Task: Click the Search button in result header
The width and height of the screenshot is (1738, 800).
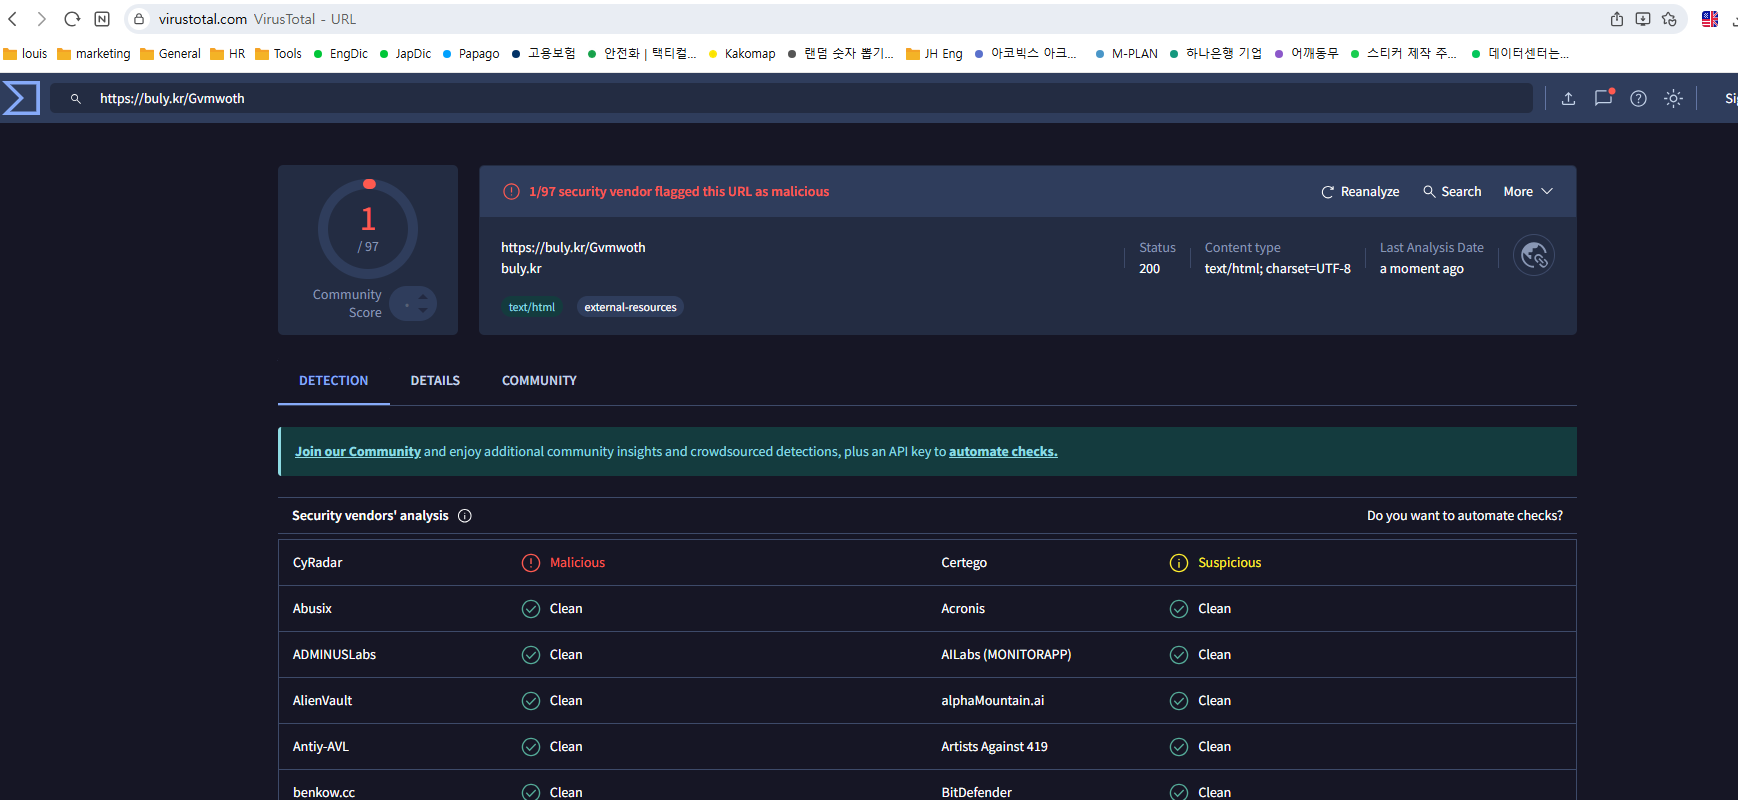Action: [x=1452, y=191]
